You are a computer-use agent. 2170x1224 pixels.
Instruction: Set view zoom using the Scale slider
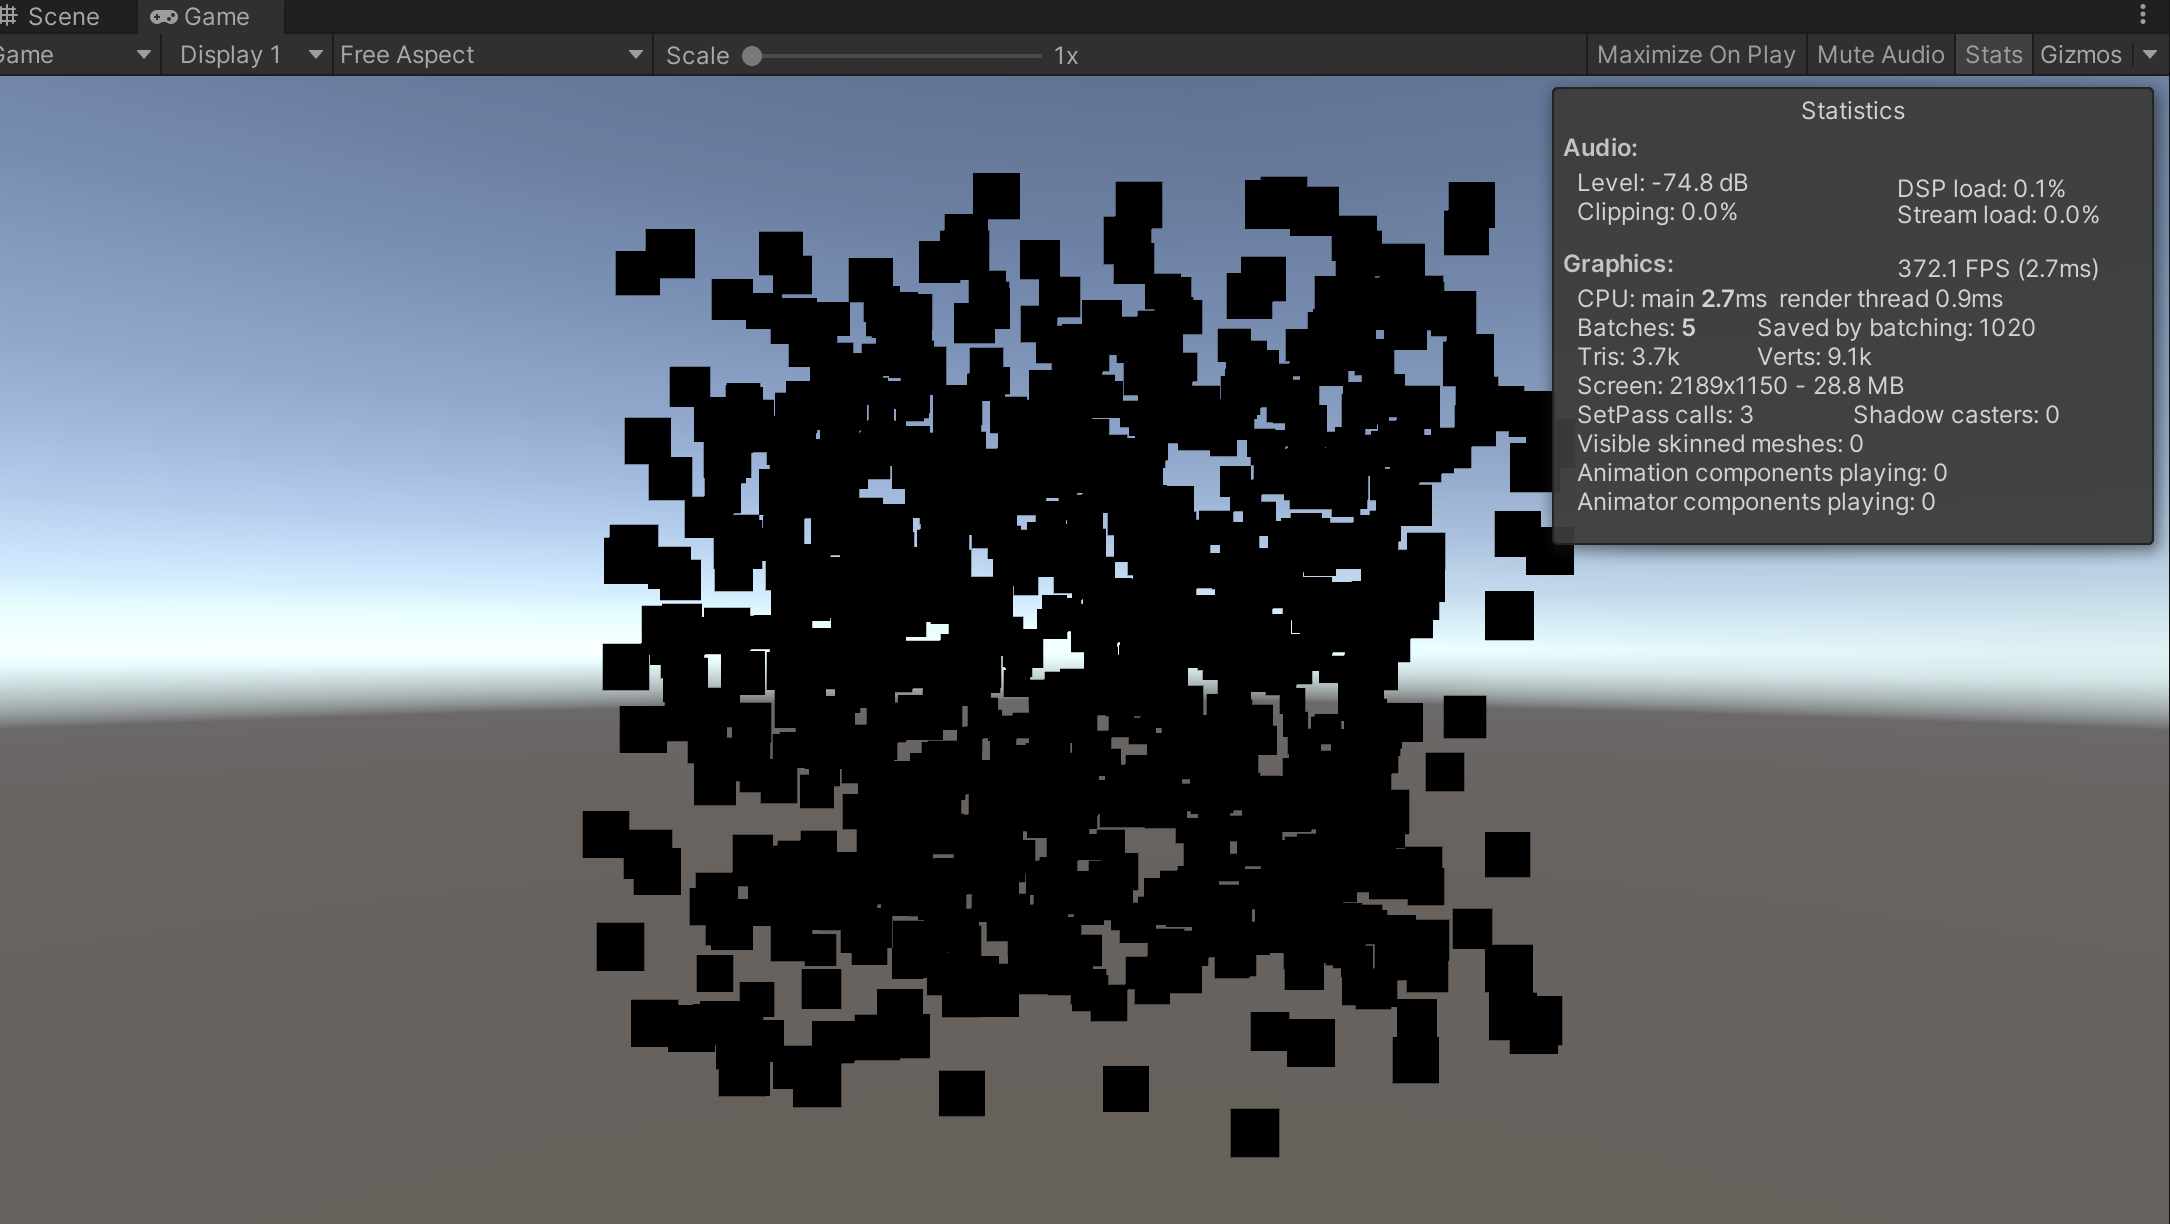point(900,57)
